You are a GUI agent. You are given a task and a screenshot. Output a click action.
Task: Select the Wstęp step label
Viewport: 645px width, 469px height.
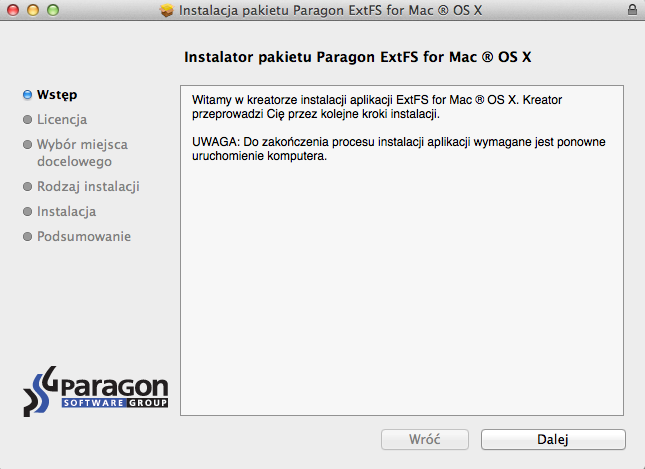57,95
